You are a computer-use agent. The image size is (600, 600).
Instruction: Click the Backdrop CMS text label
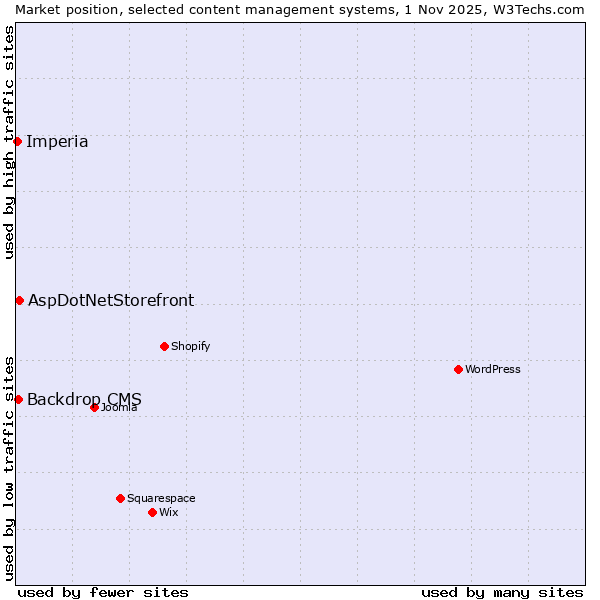click(x=84, y=399)
